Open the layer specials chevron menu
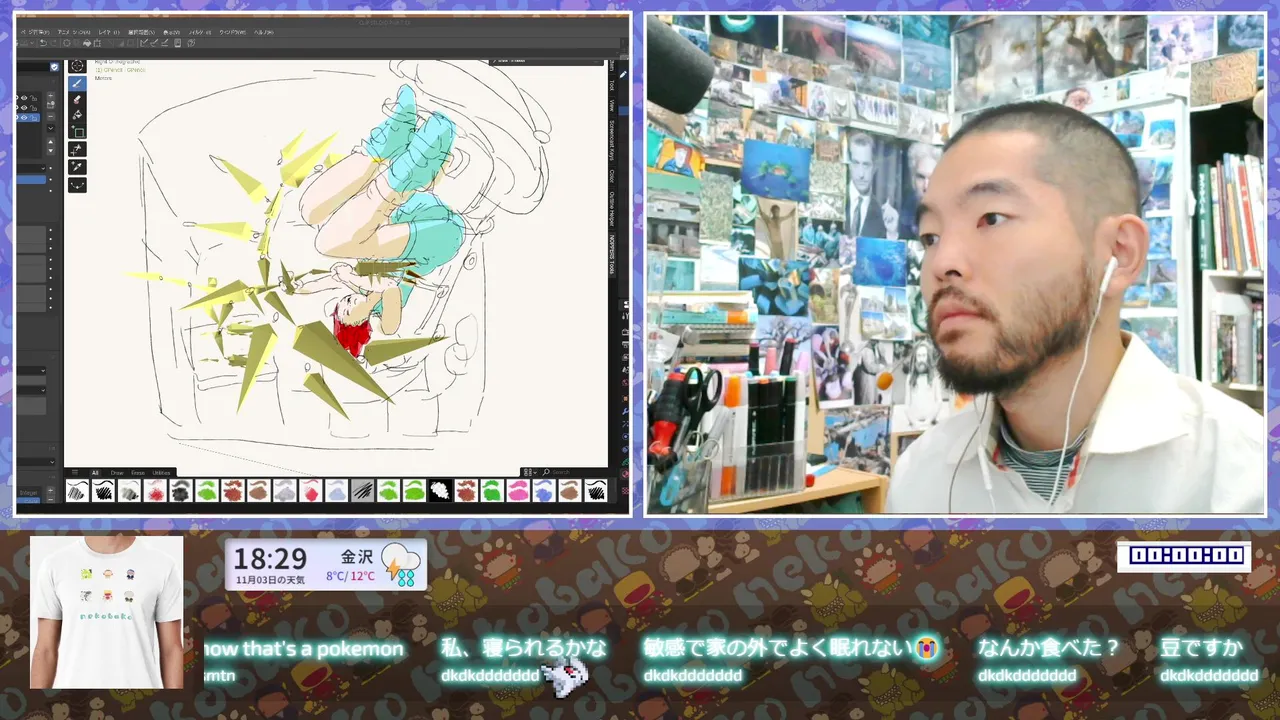Image resolution: width=1280 pixels, height=720 pixels. click(51, 128)
